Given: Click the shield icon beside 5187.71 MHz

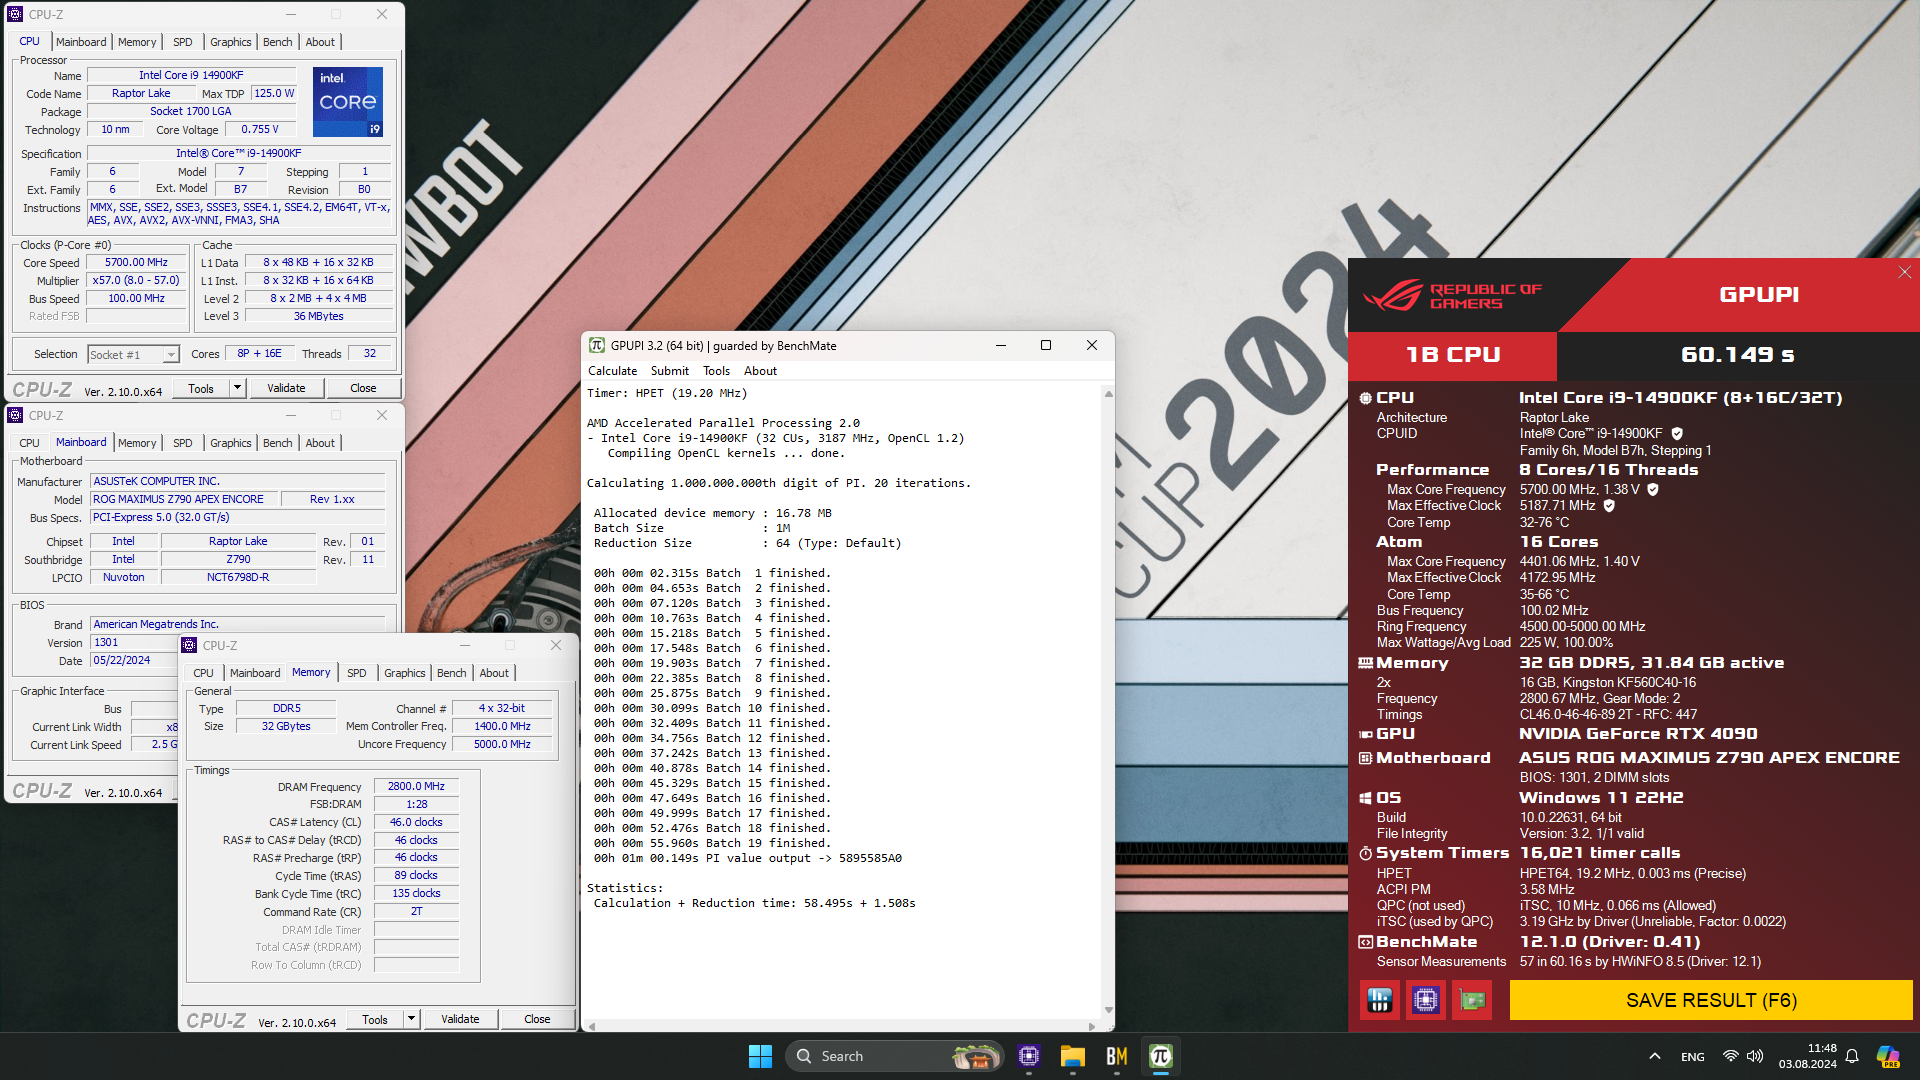Looking at the screenshot, I should pos(1609,506).
